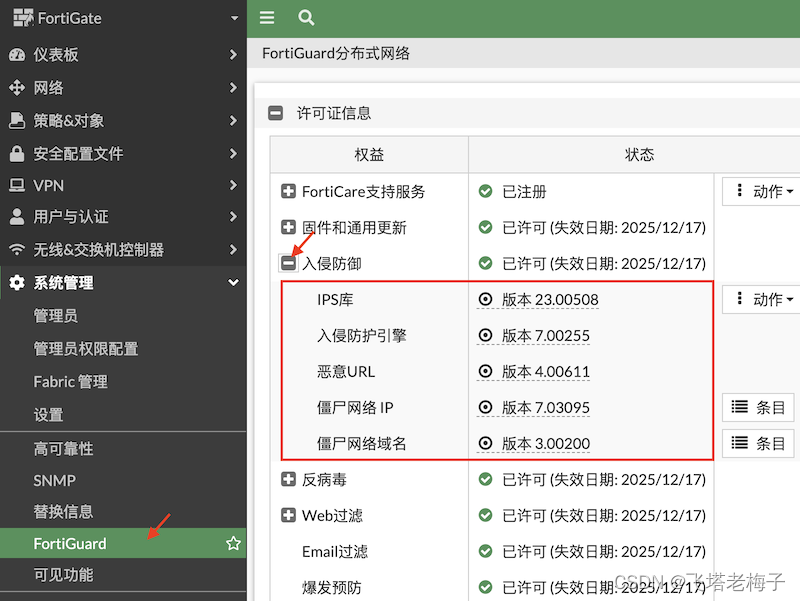
Task: Click the 安全配置文件 lock icon
Action: click(17, 154)
